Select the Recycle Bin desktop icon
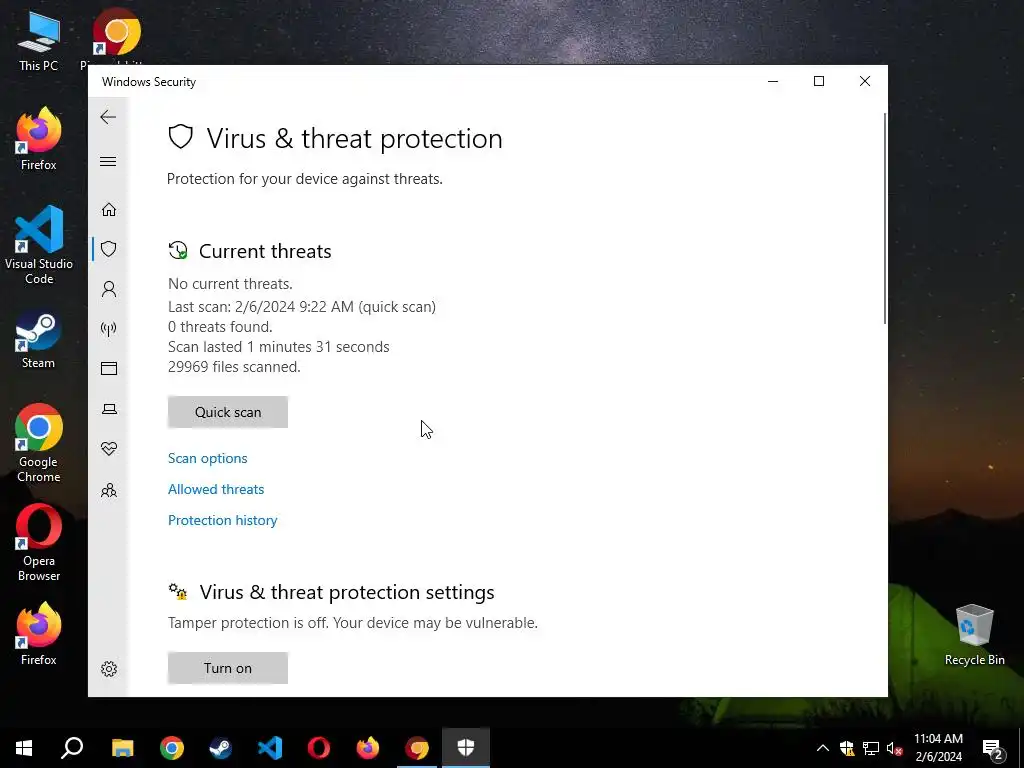Screen dimensions: 1024x768 coord(974,635)
